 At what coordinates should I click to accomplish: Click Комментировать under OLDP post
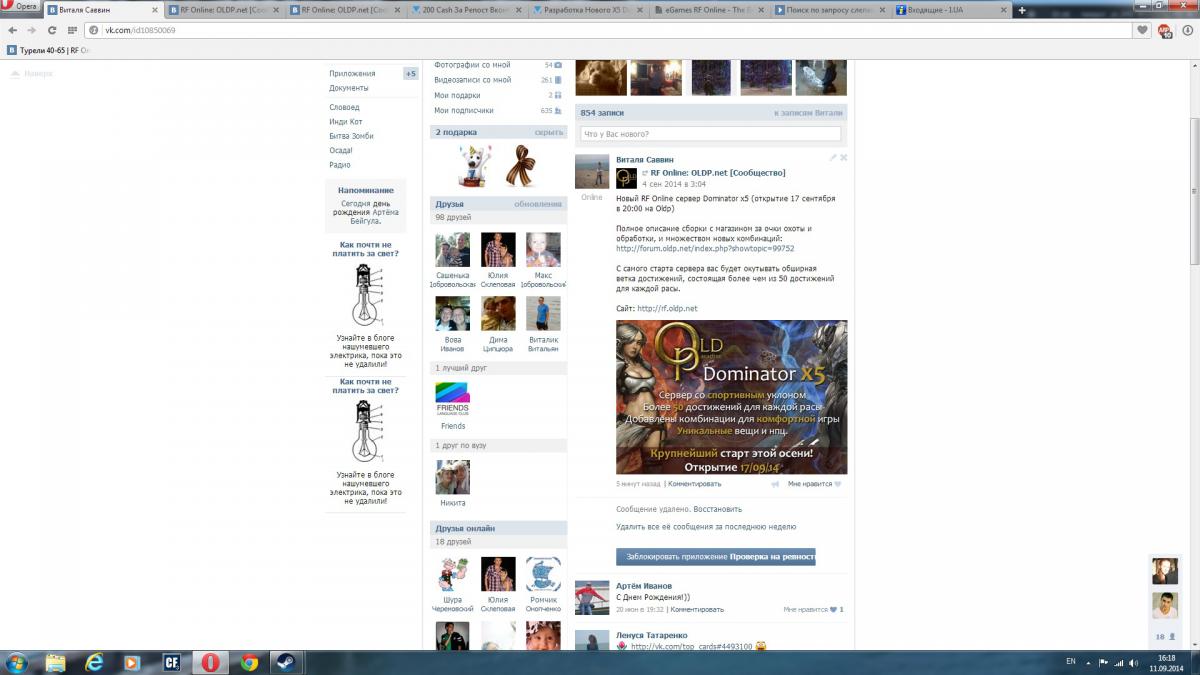pyautogui.click(x=694, y=483)
